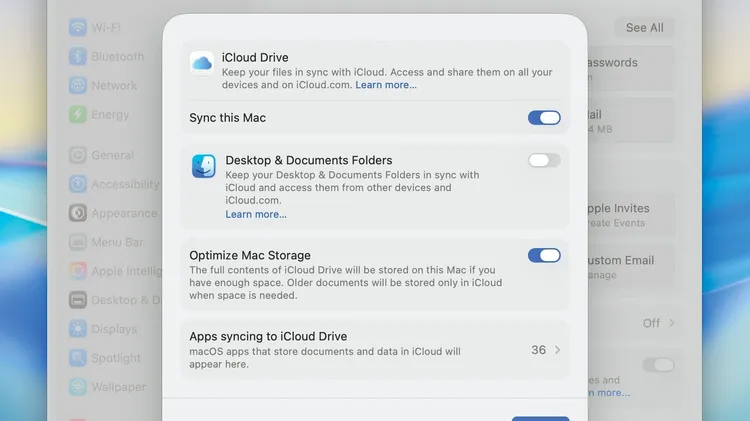The height and width of the screenshot is (421, 750).
Task: Select the Bluetooth sidebar icon
Action: pyautogui.click(x=78, y=57)
